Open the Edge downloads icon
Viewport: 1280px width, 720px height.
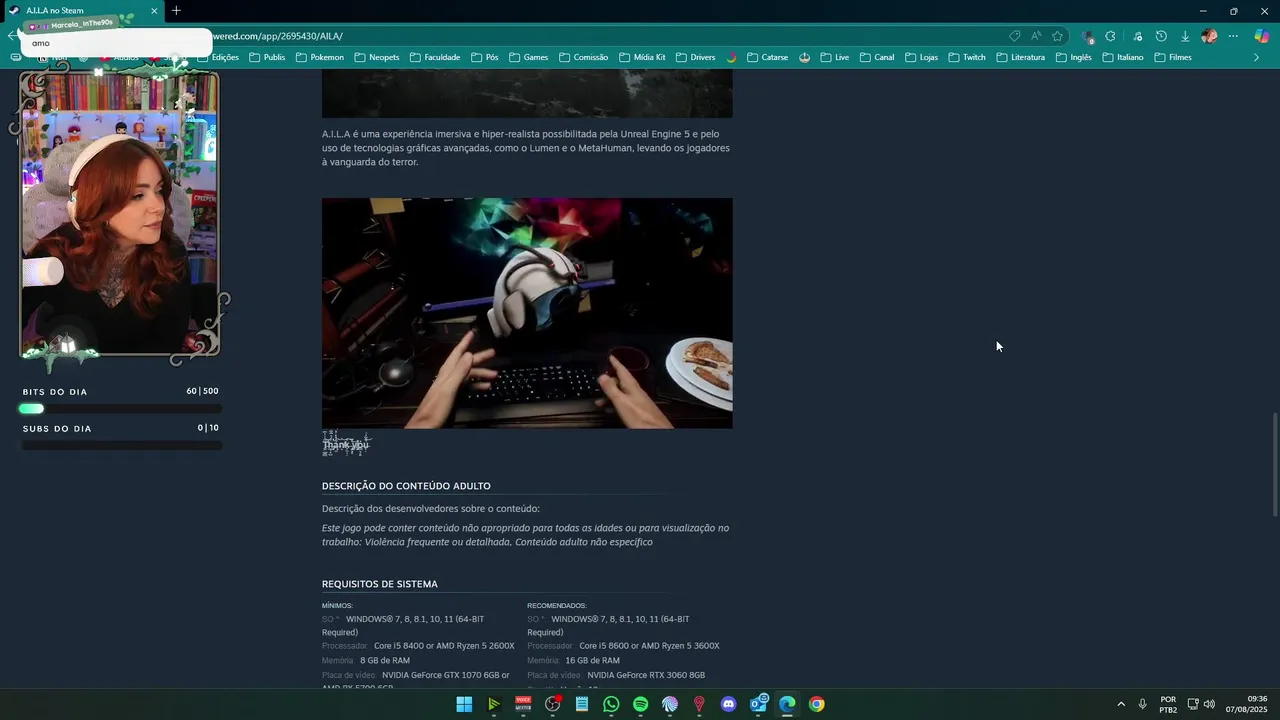tap(1185, 36)
